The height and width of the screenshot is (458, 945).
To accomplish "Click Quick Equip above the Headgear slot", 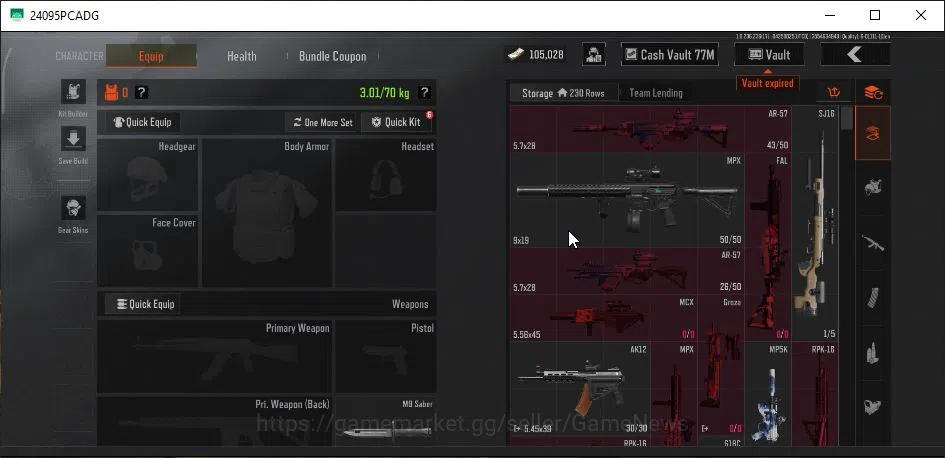I will tap(143, 122).
